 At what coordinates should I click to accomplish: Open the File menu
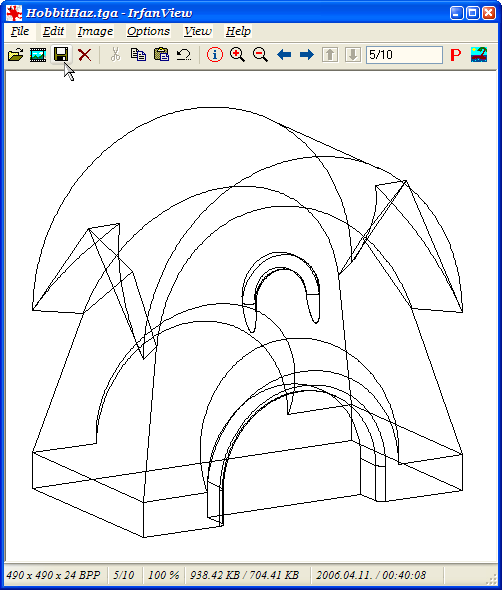(20, 31)
